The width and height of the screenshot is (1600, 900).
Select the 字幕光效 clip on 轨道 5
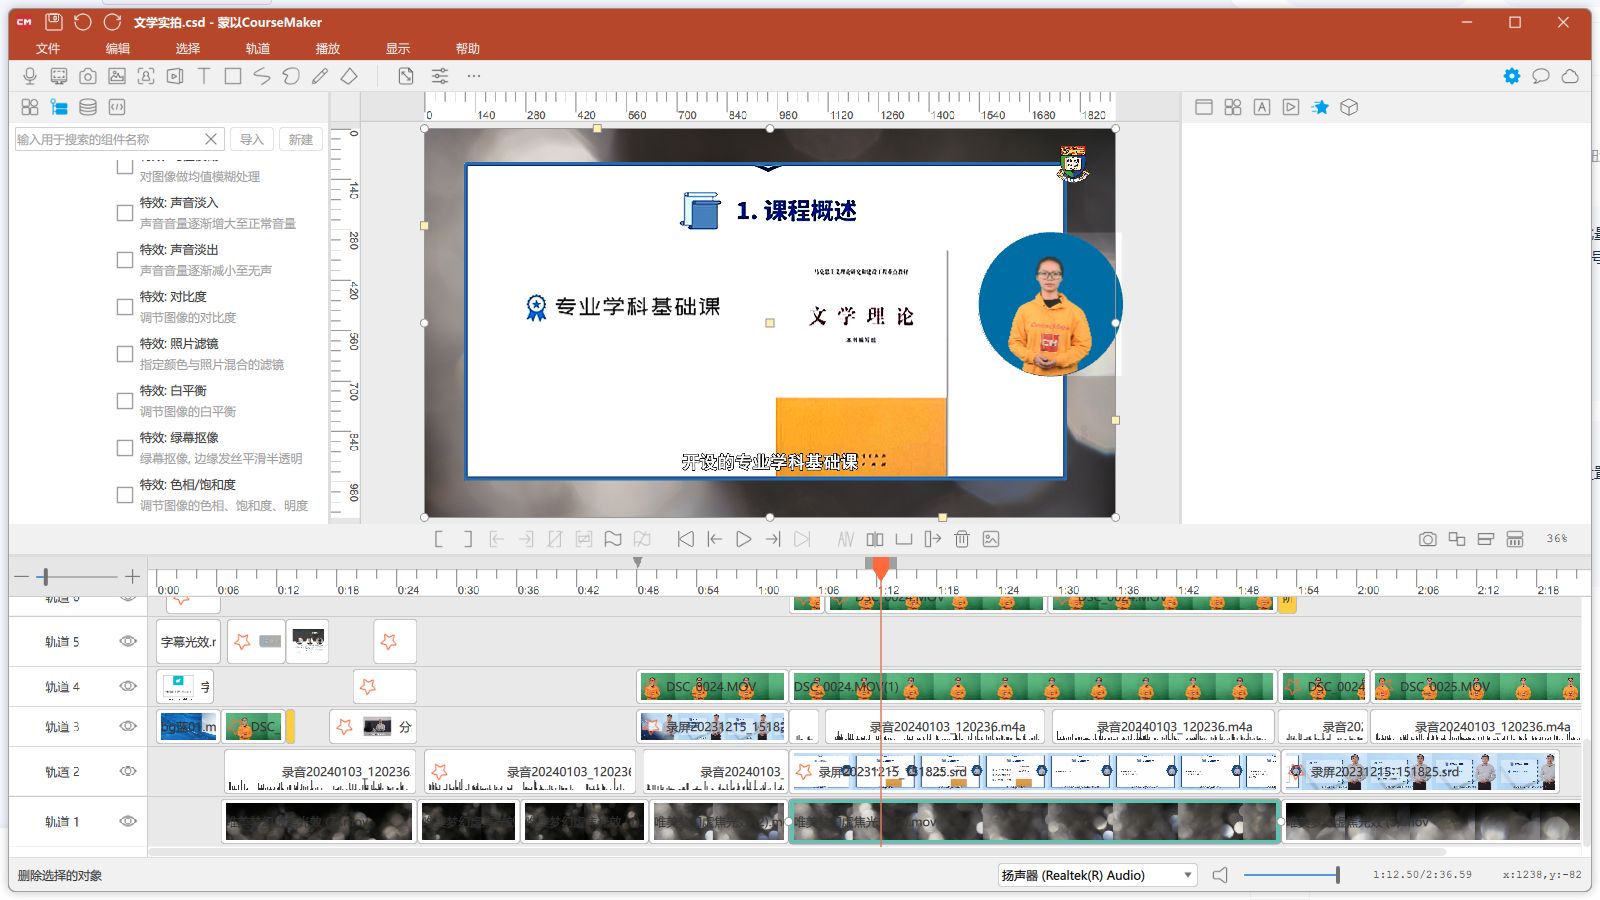pyautogui.click(x=188, y=641)
